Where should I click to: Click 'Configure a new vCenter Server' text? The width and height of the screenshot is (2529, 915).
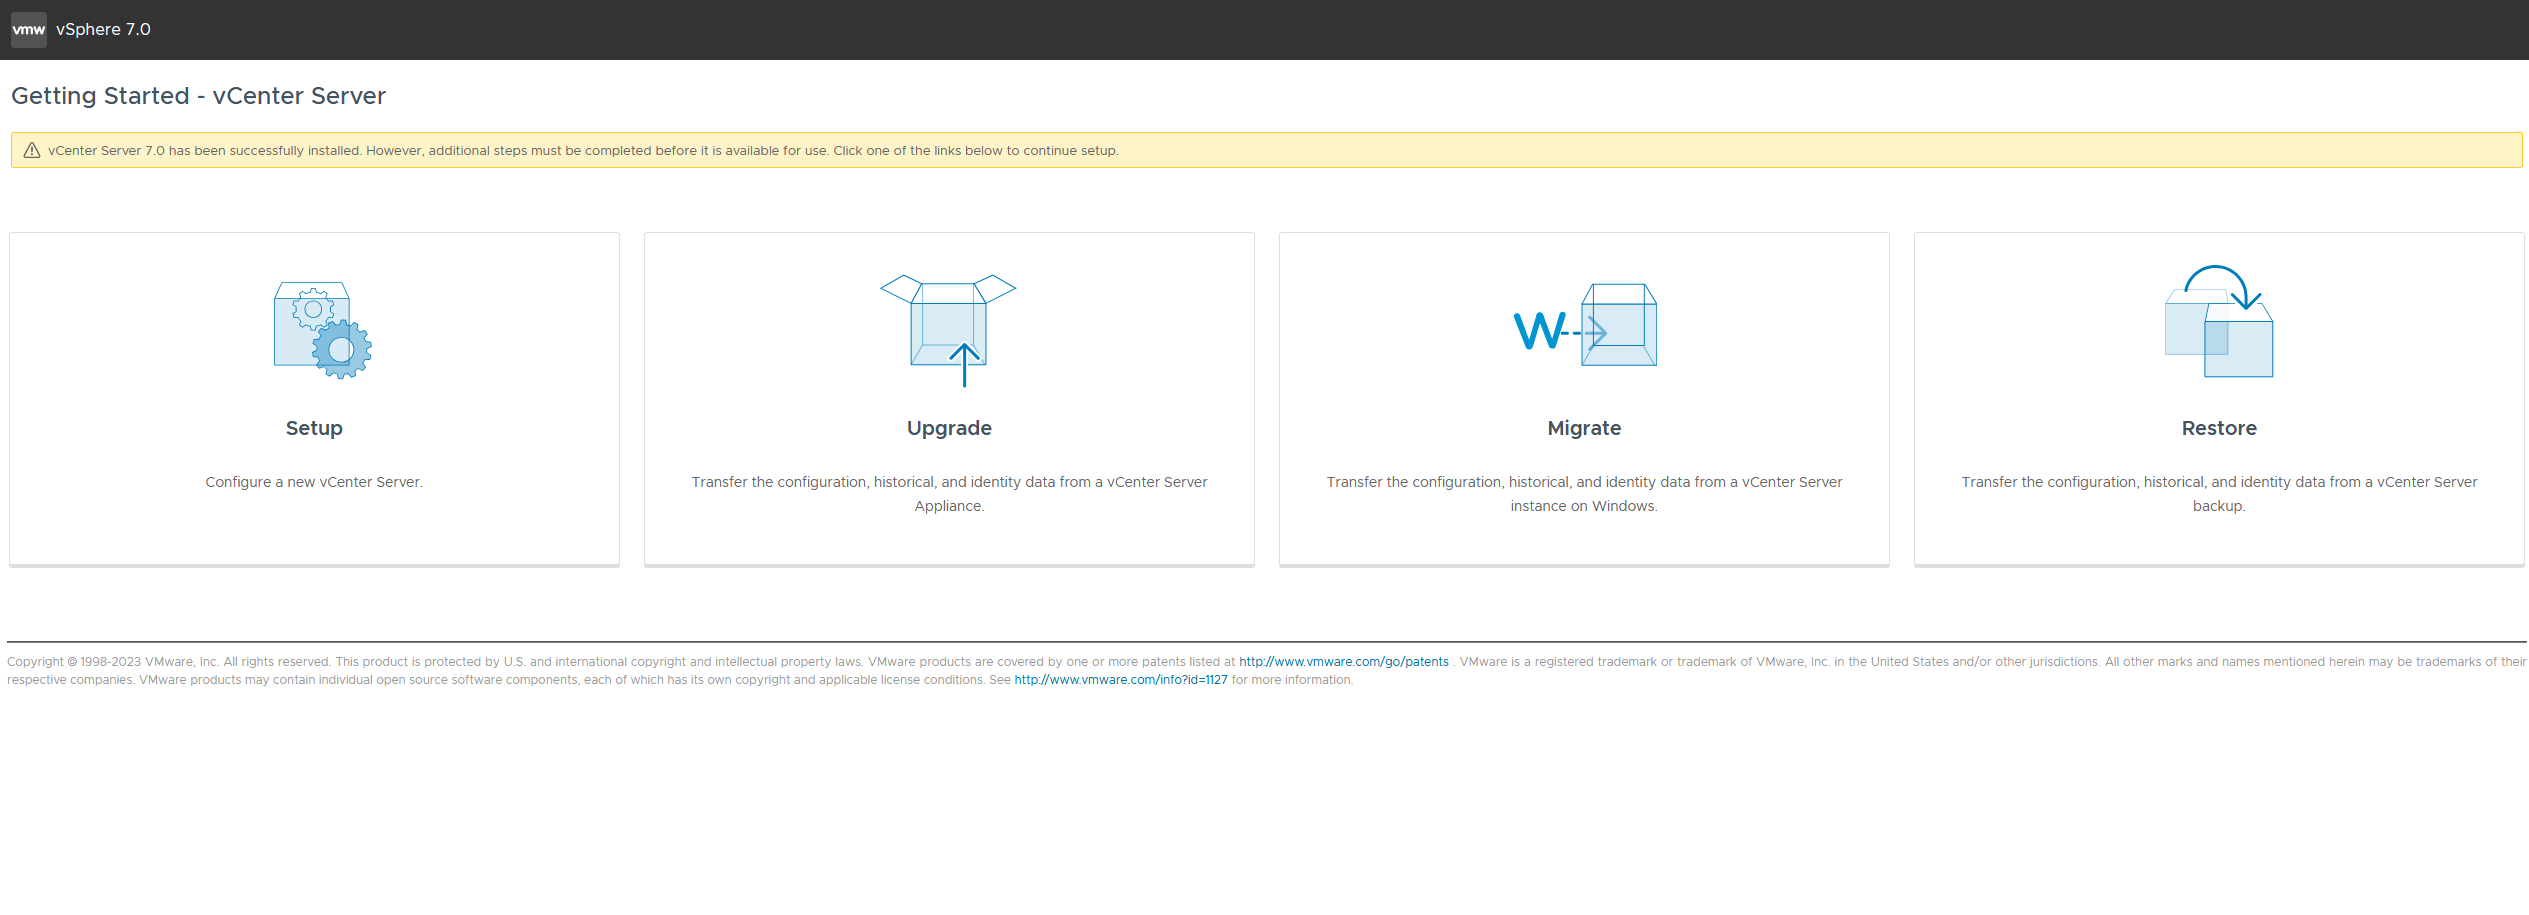(x=314, y=482)
